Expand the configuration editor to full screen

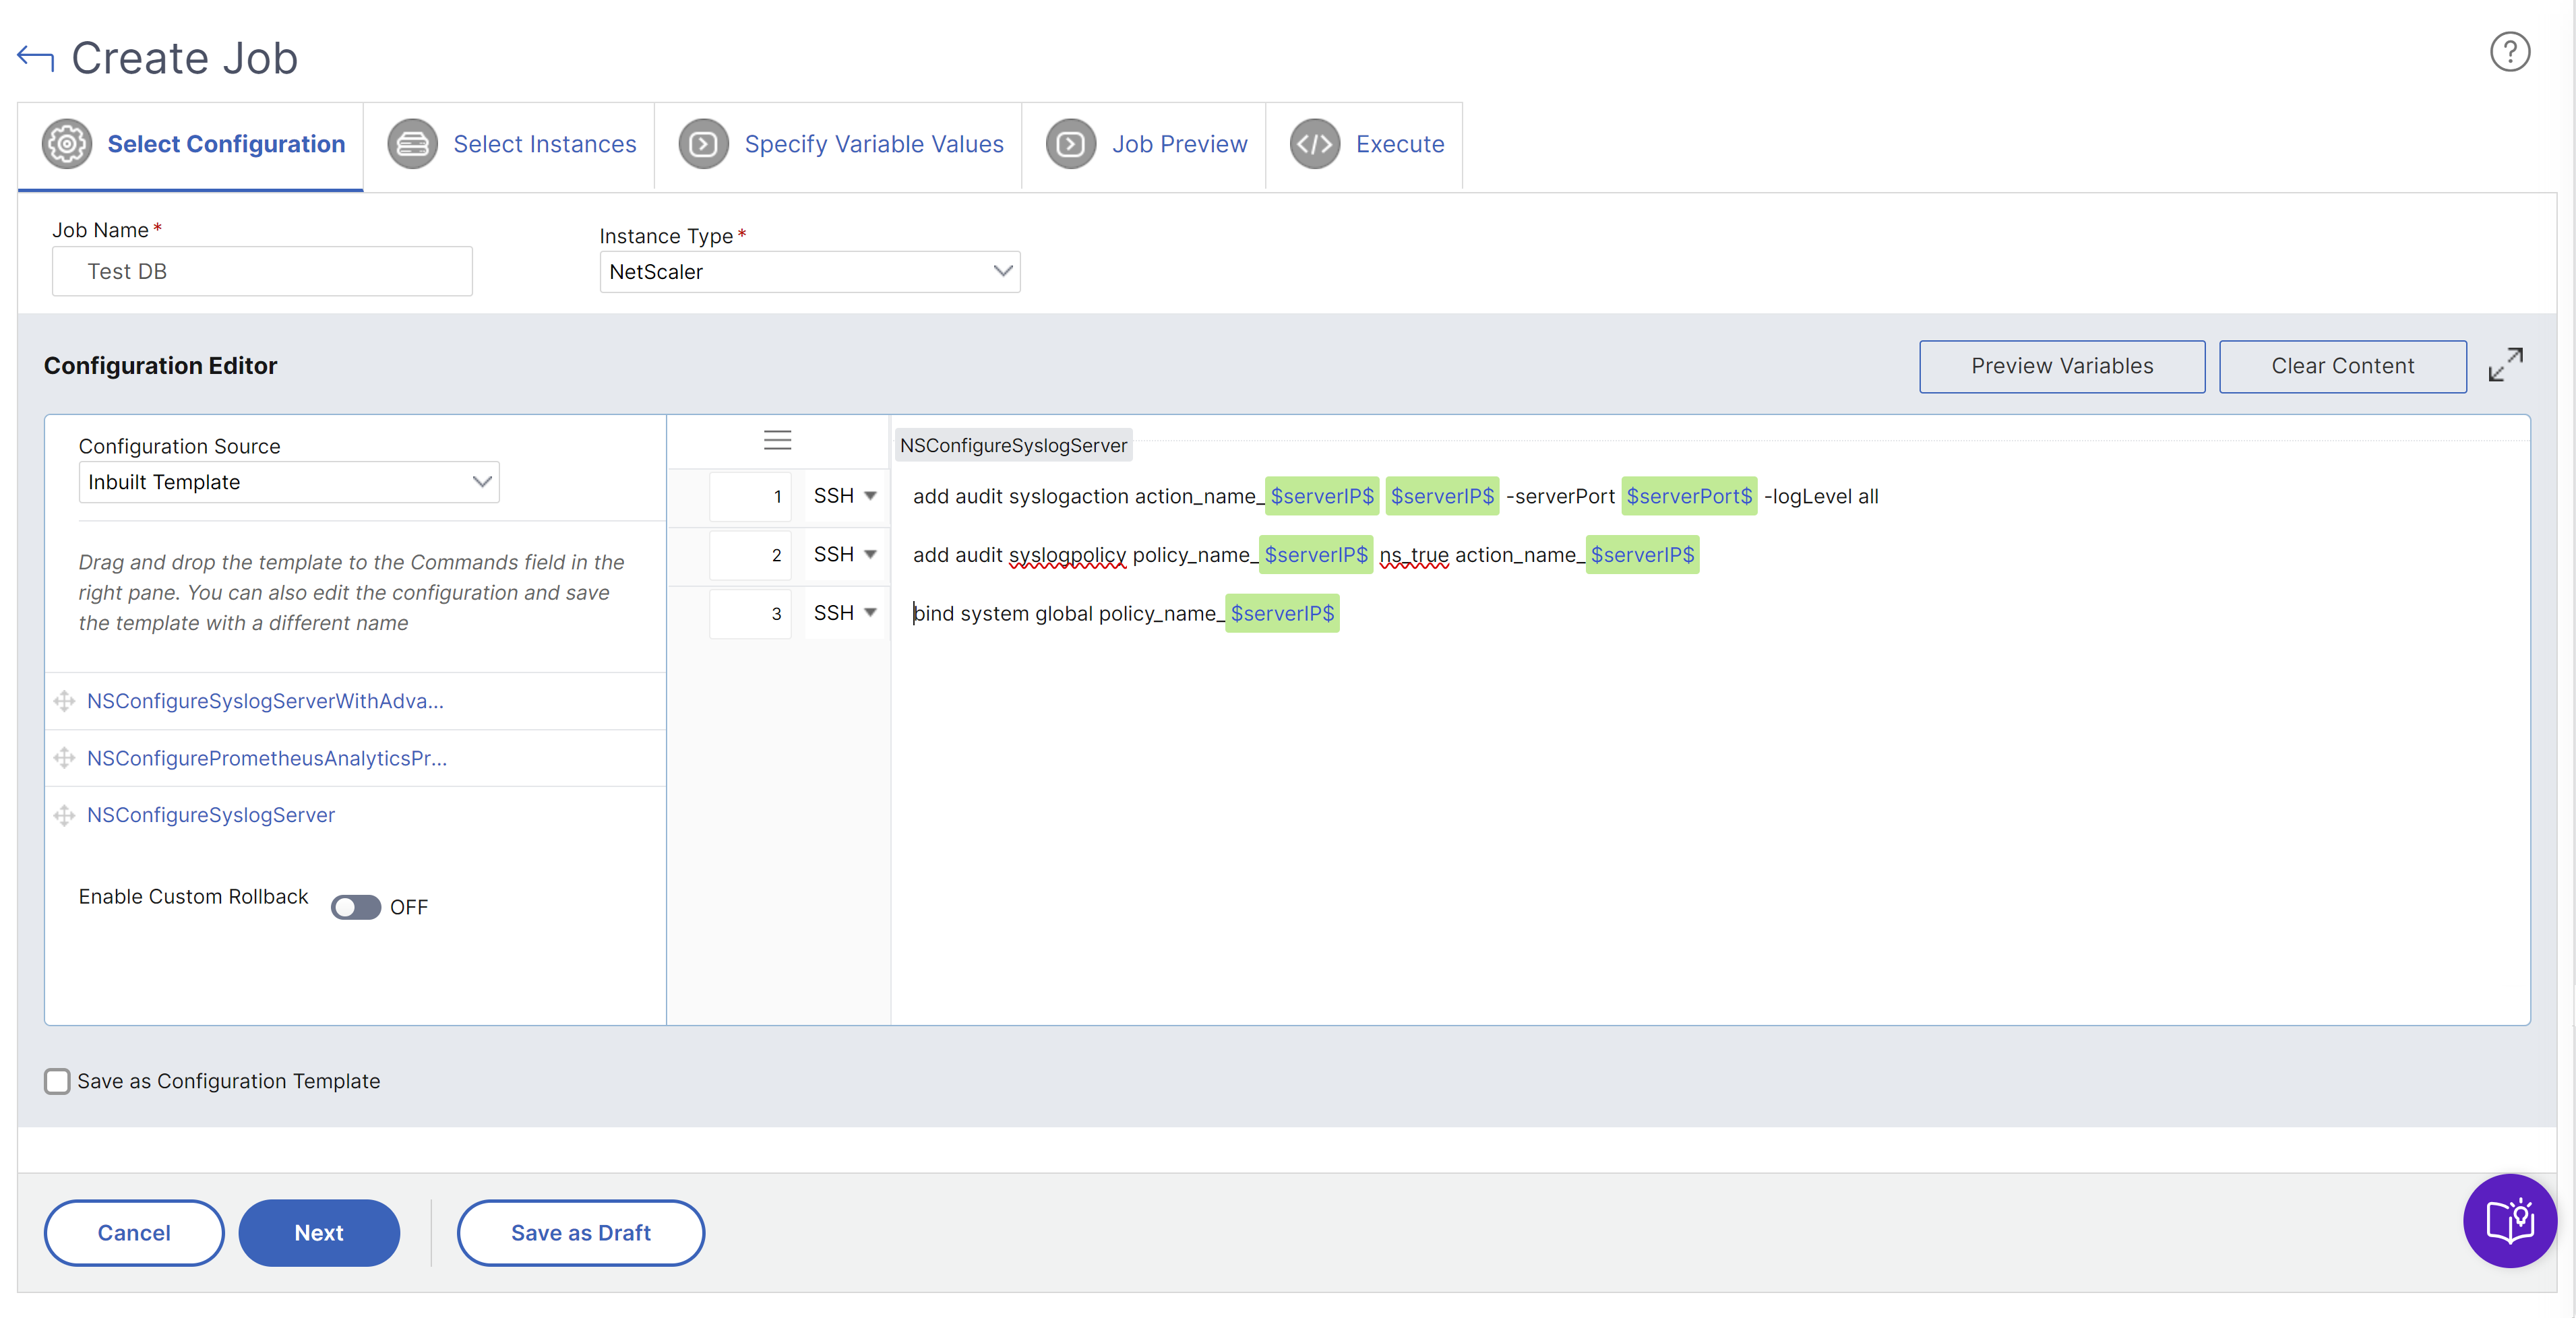tap(2505, 365)
